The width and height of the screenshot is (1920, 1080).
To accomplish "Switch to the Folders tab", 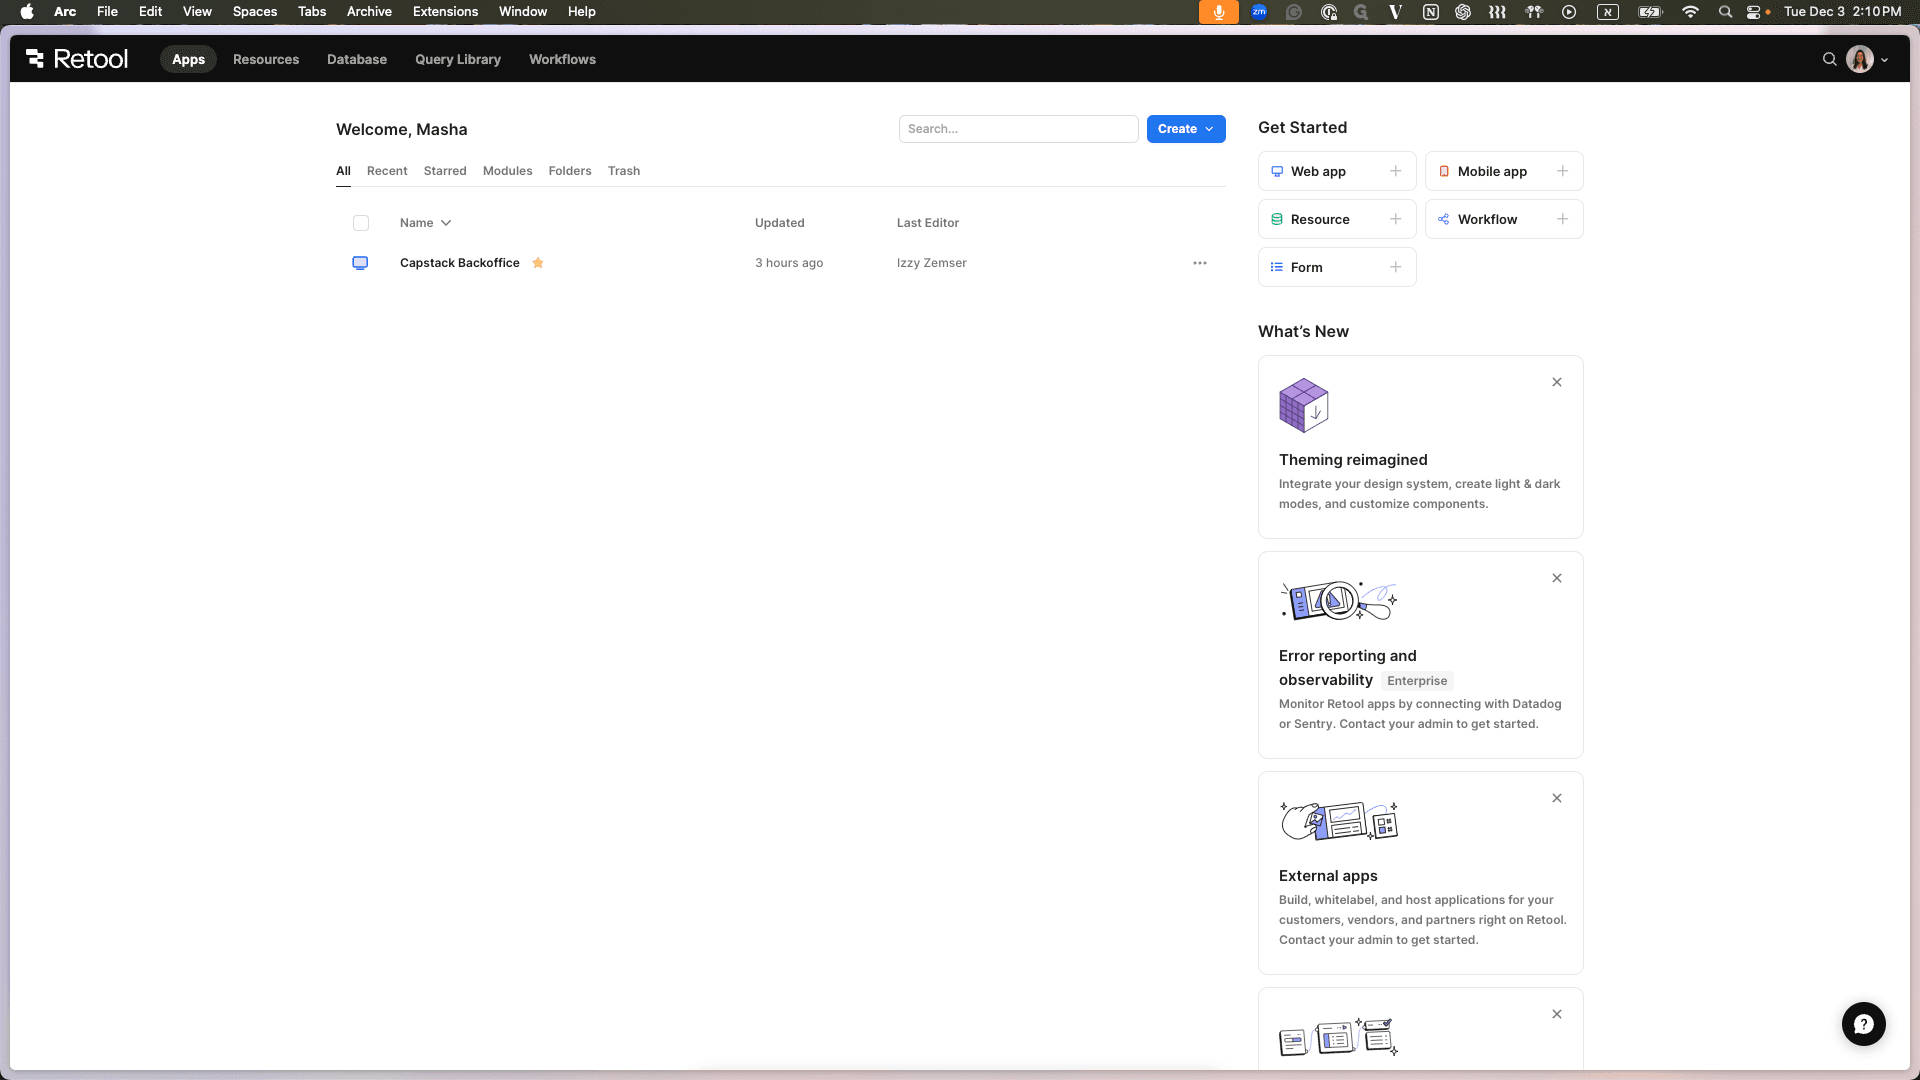I will coord(570,171).
